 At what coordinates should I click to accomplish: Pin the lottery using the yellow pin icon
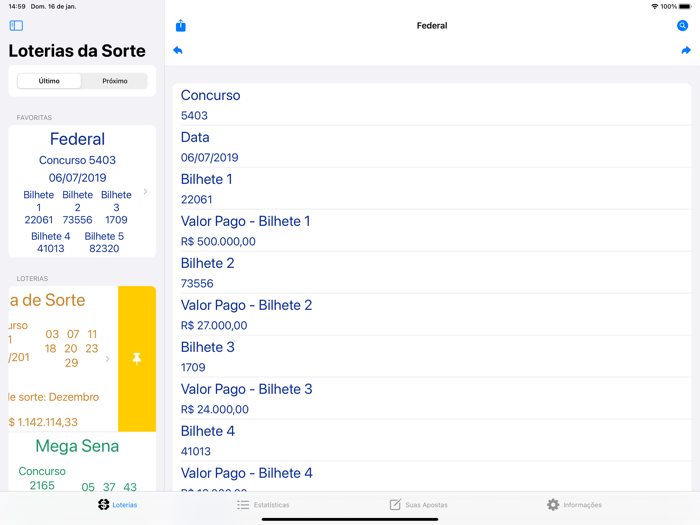137,359
